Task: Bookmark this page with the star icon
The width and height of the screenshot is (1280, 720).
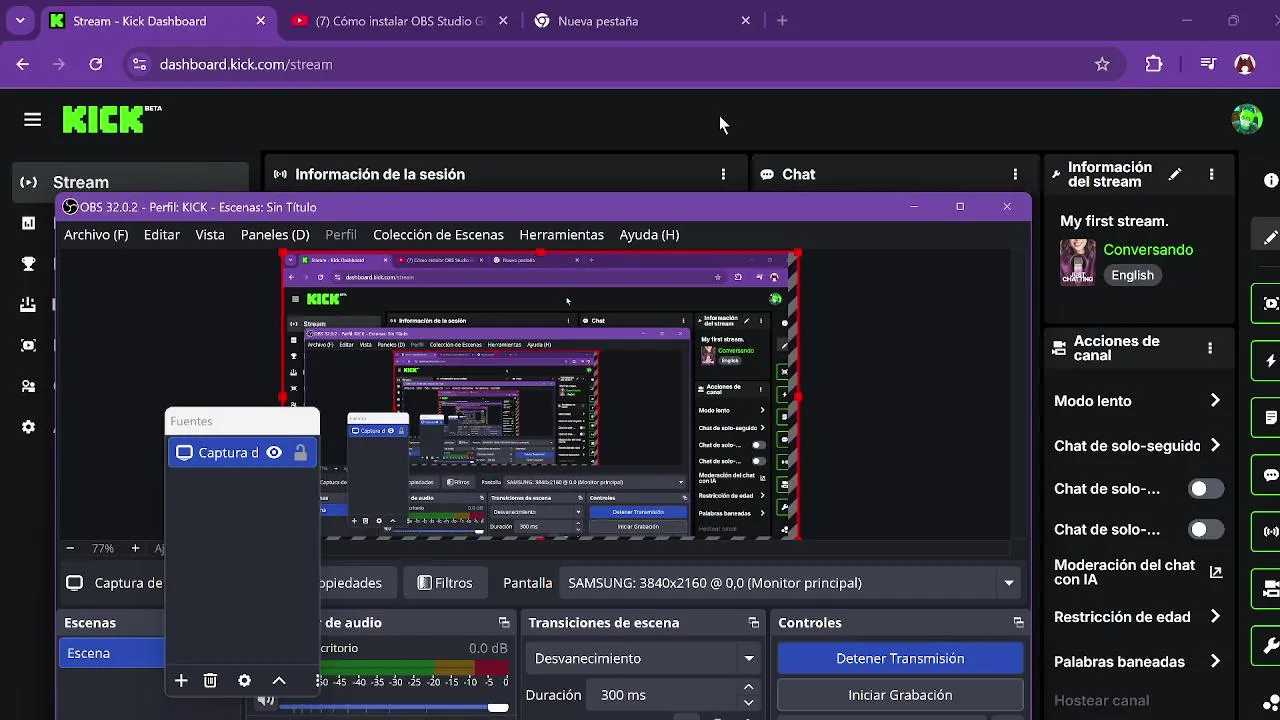Action: point(1102,64)
